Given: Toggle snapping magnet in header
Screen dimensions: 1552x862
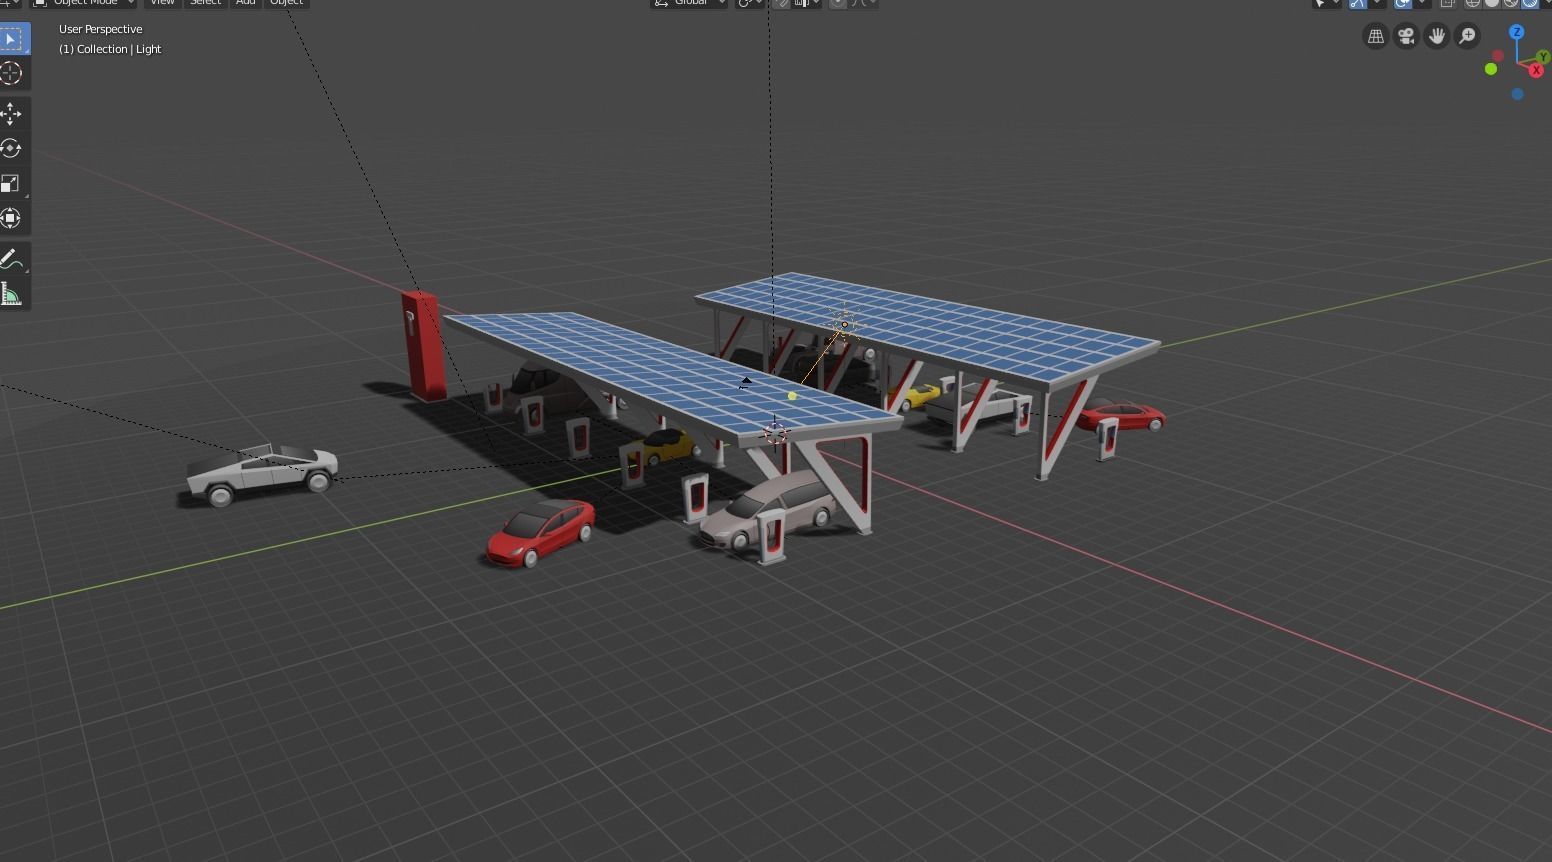Looking at the screenshot, I should point(782,3).
